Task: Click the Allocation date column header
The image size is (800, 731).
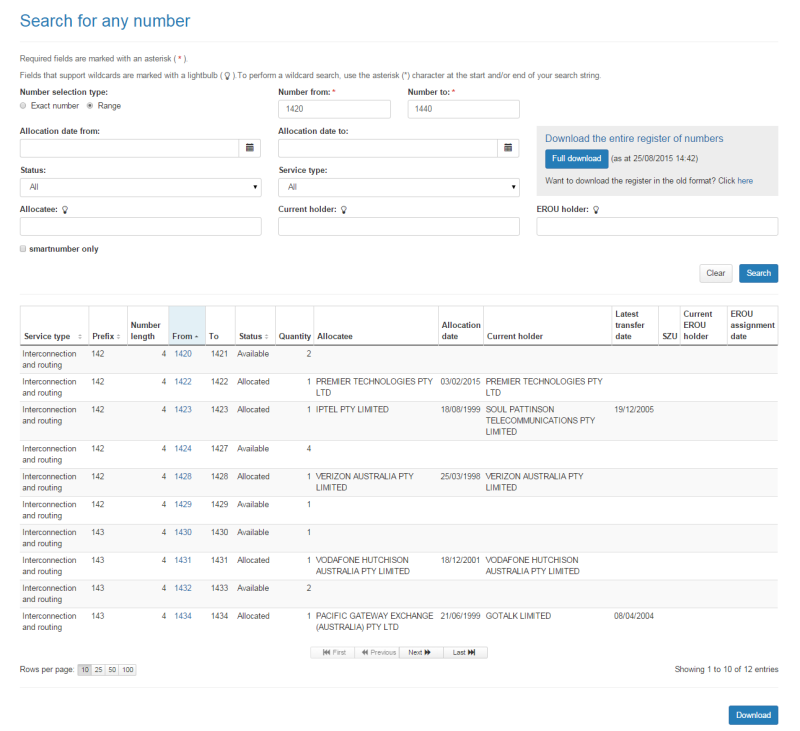Action: (x=461, y=326)
